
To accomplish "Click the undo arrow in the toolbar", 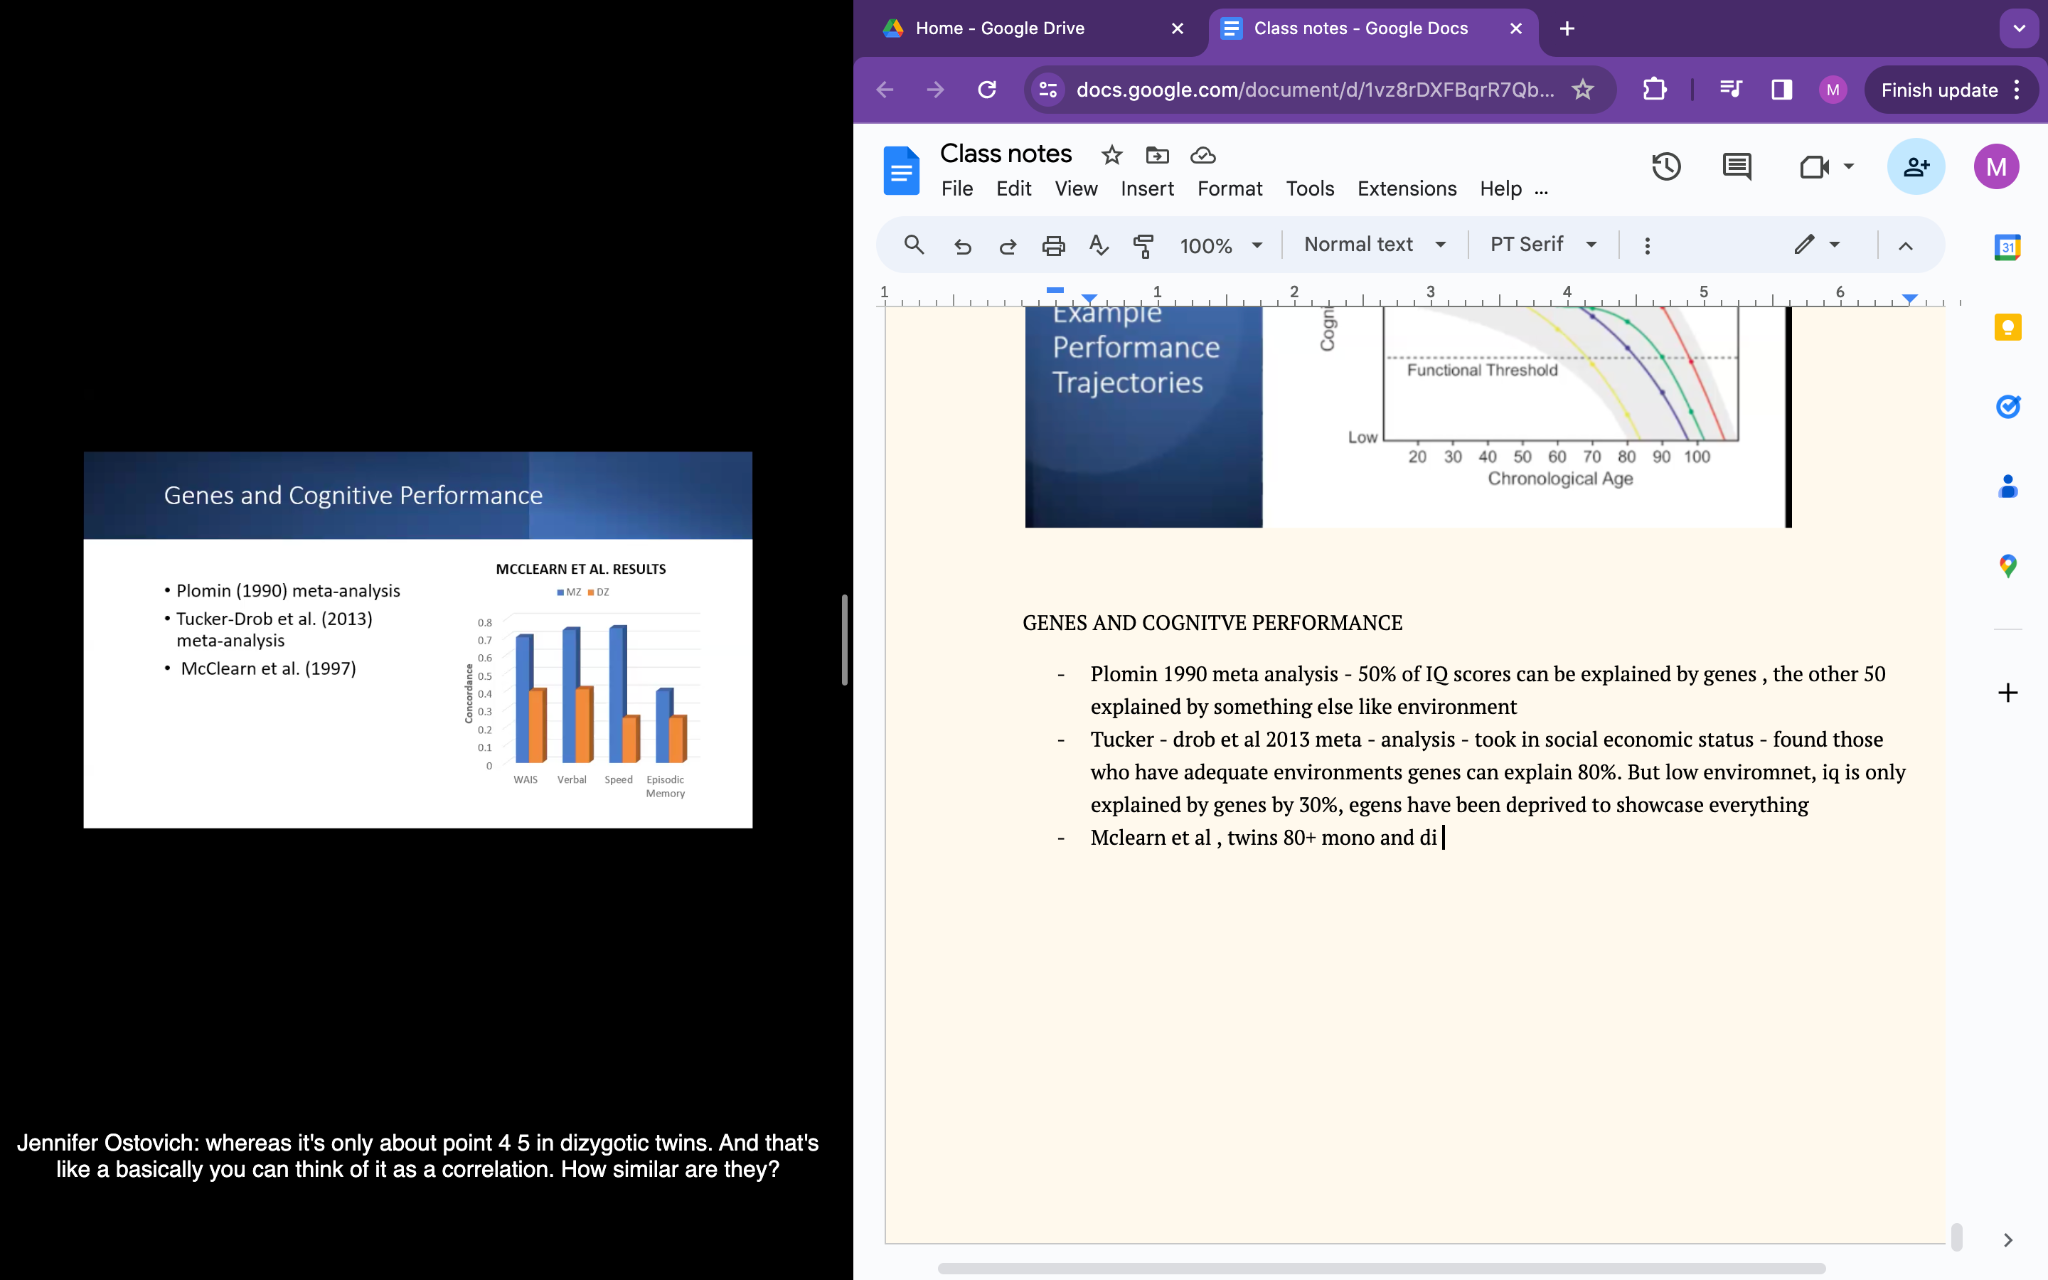I will click(x=962, y=245).
